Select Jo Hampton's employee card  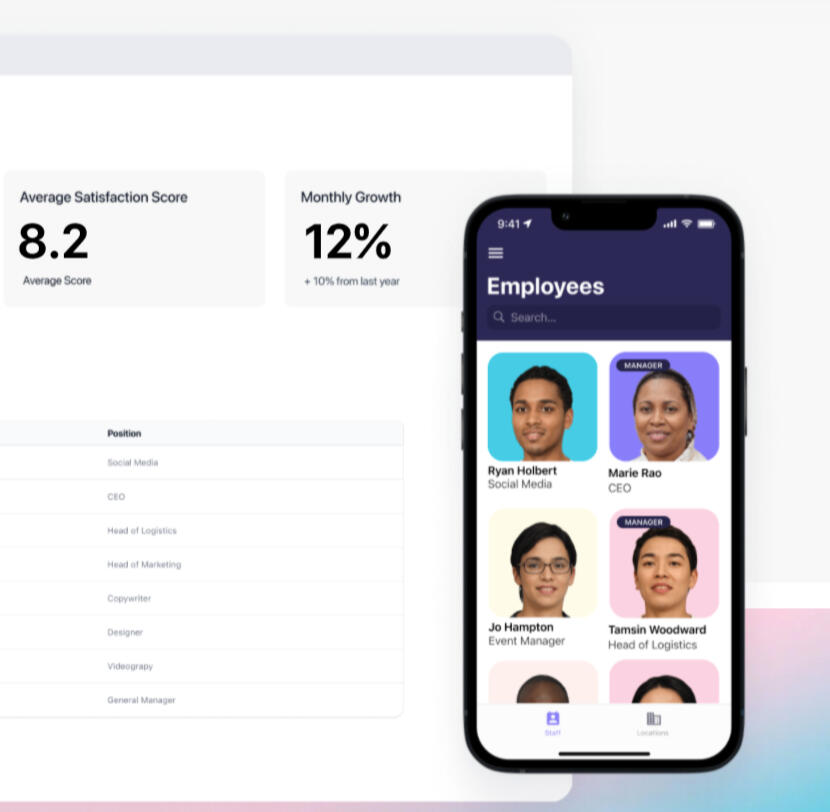[542, 575]
